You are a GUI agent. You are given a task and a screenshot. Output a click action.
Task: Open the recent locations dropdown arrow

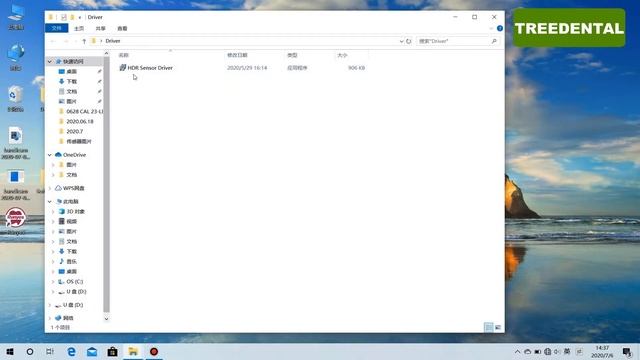click(75, 41)
